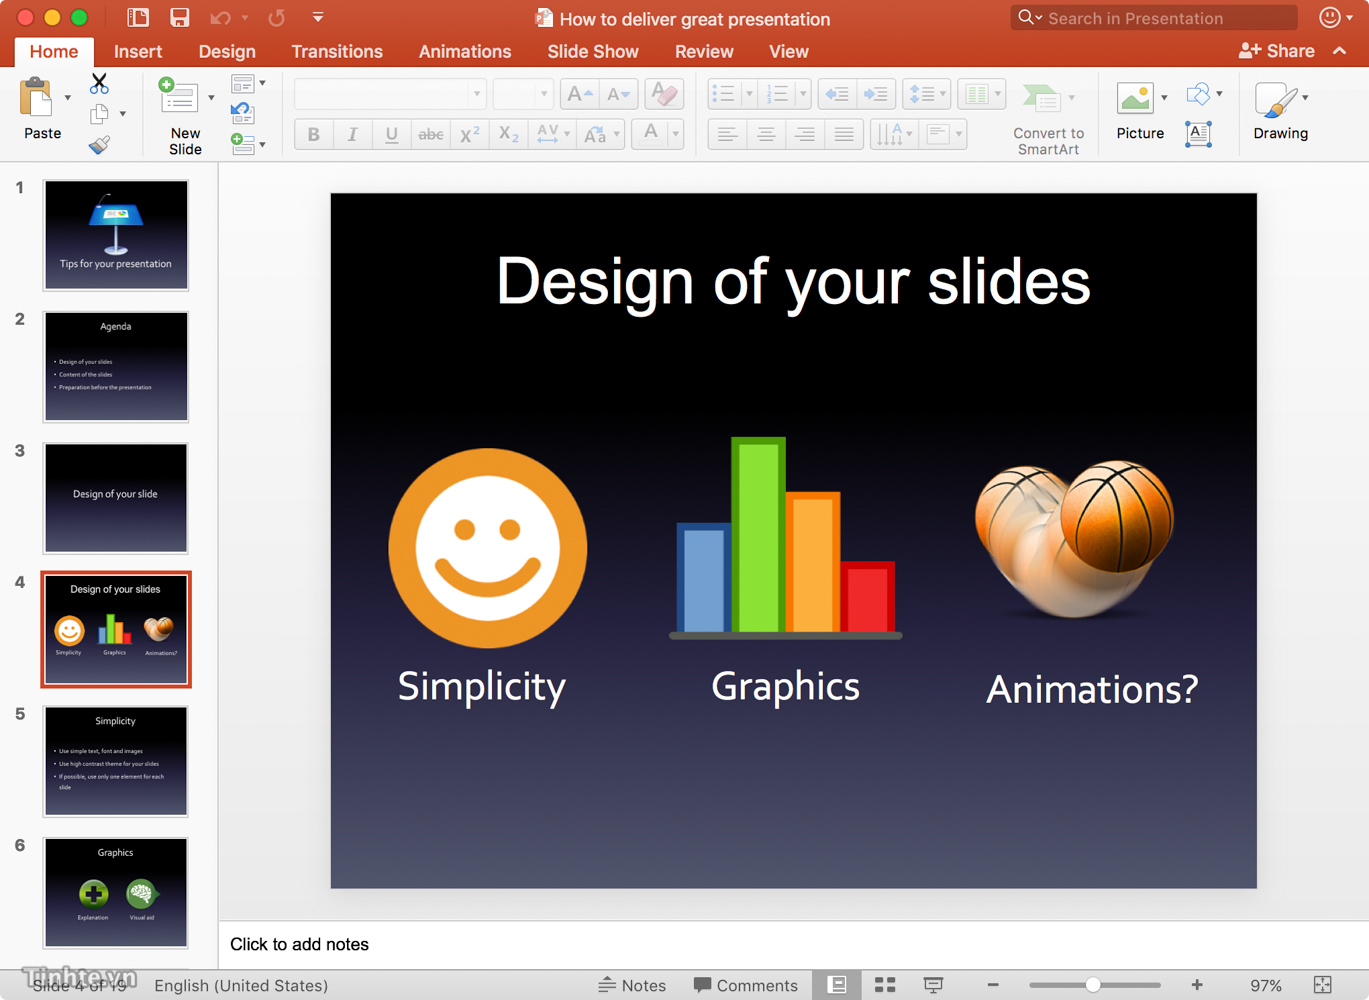Click the Redo arrow icon
The width and height of the screenshot is (1369, 1000).
(x=277, y=17)
